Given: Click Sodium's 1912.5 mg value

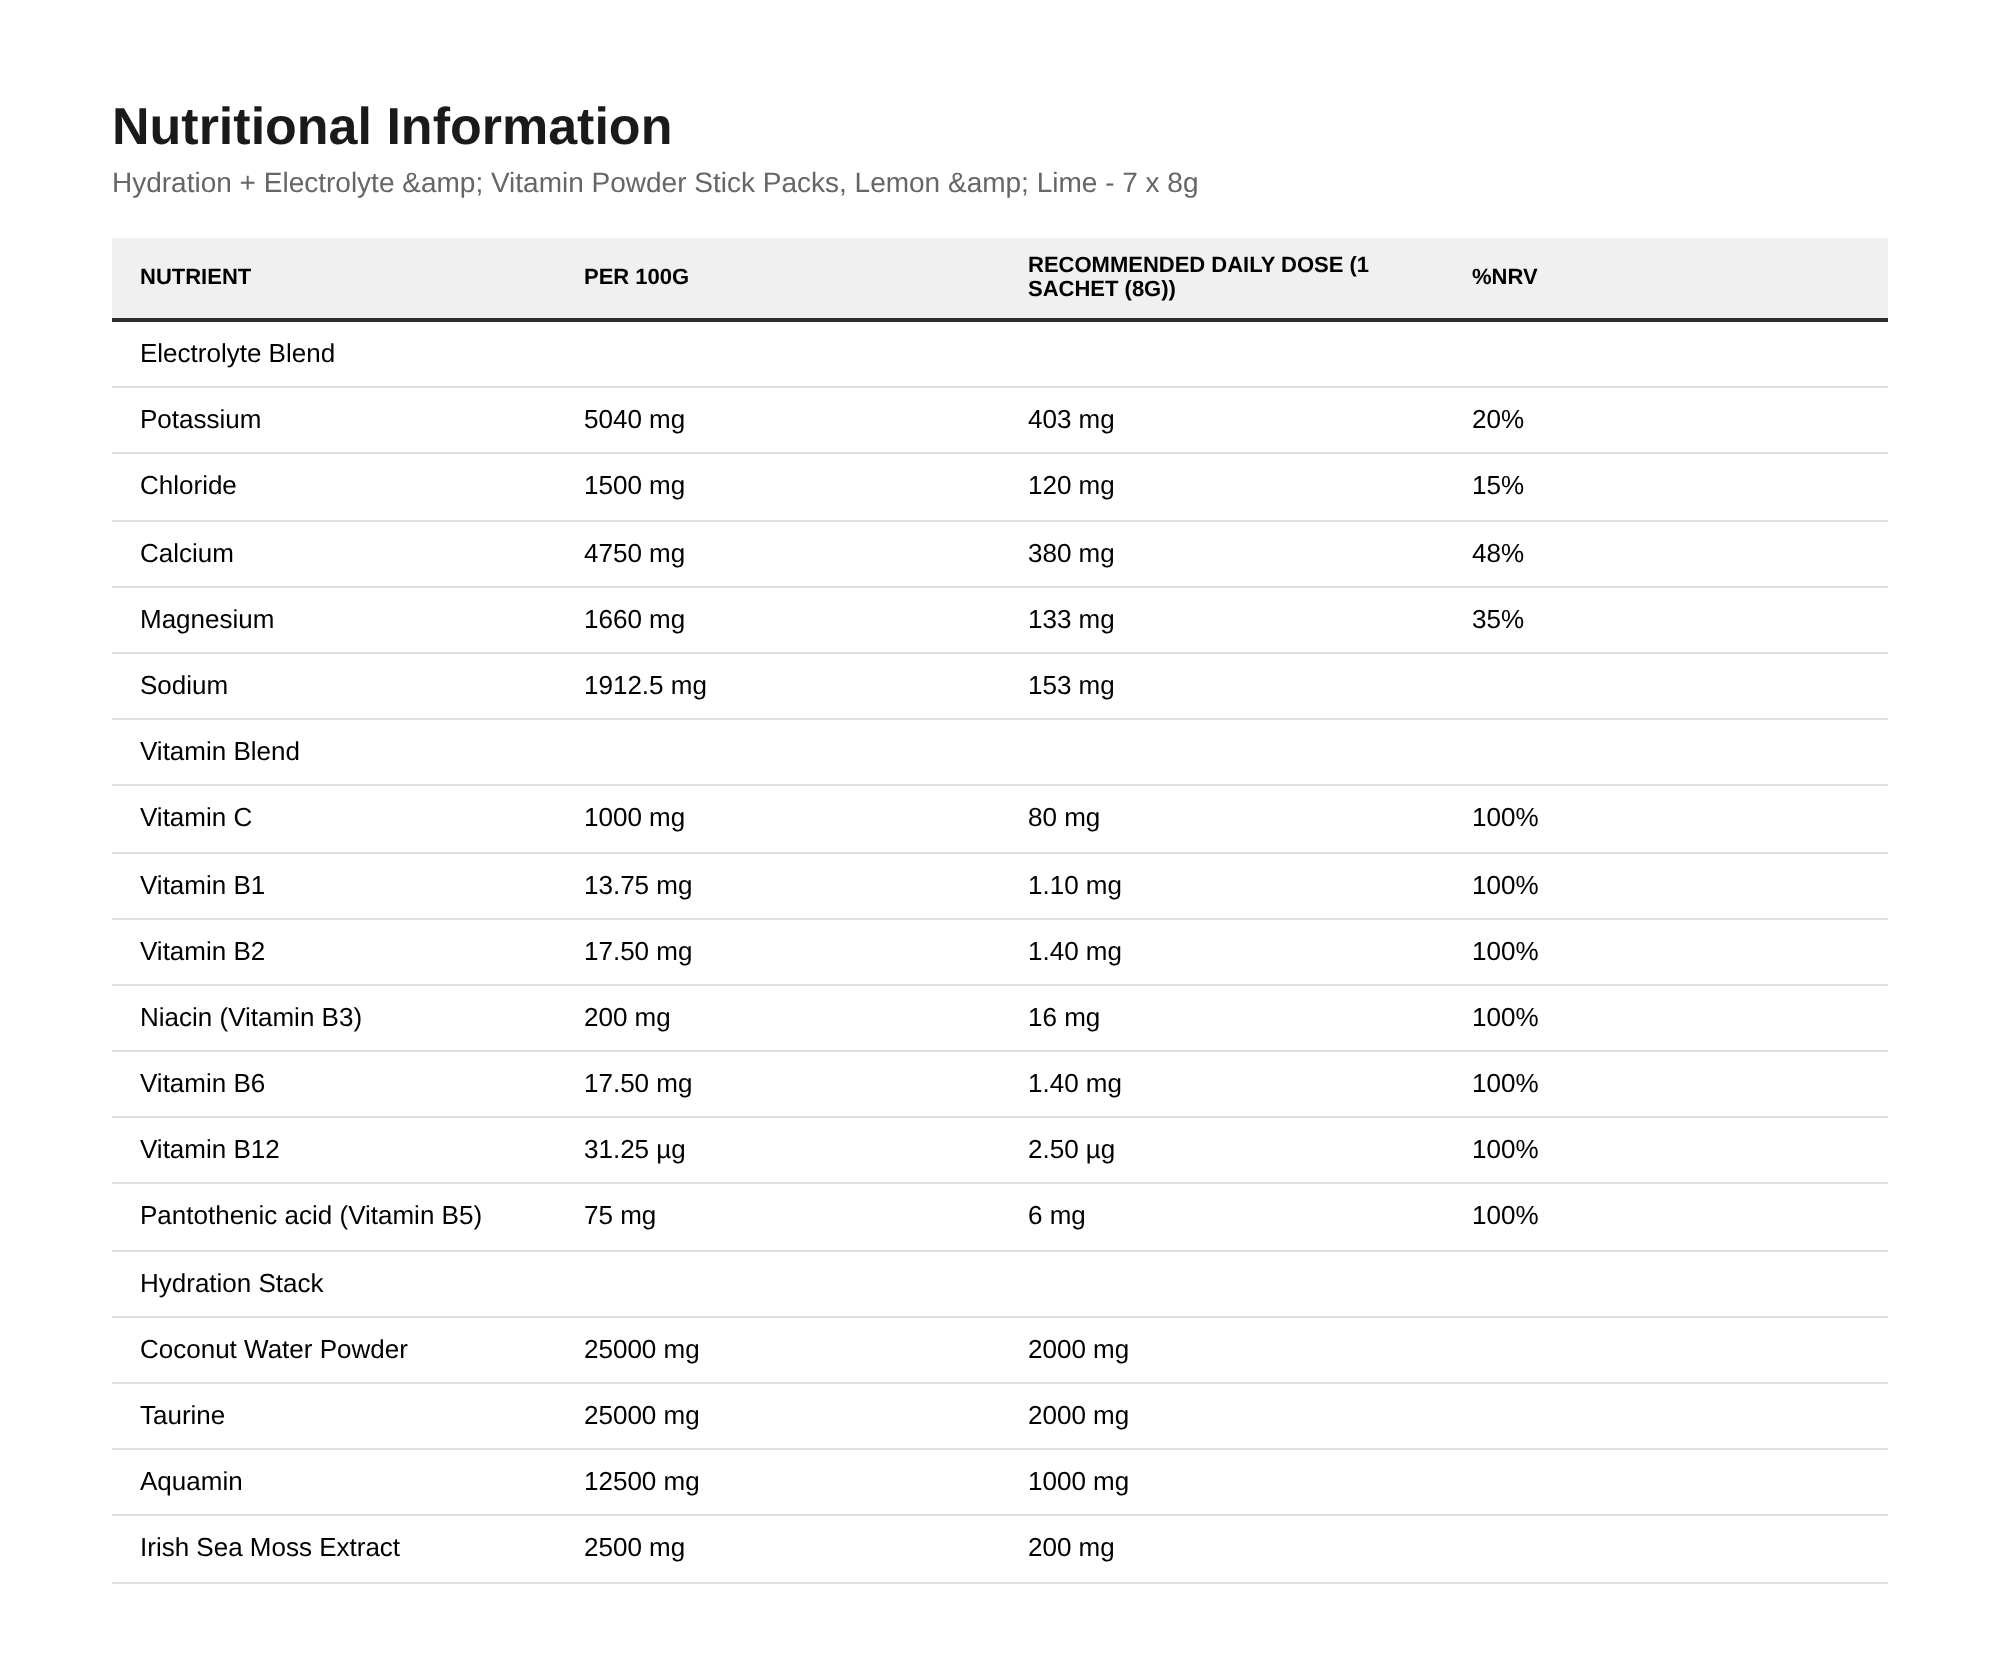Looking at the screenshot, I should point(645,686).
